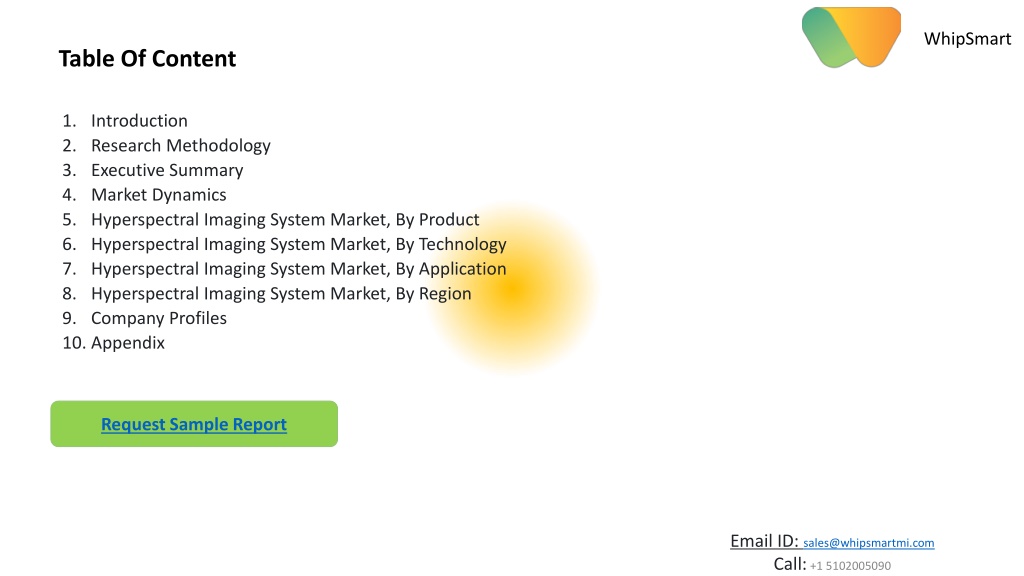Select the Appendix entry

(128, 343)
